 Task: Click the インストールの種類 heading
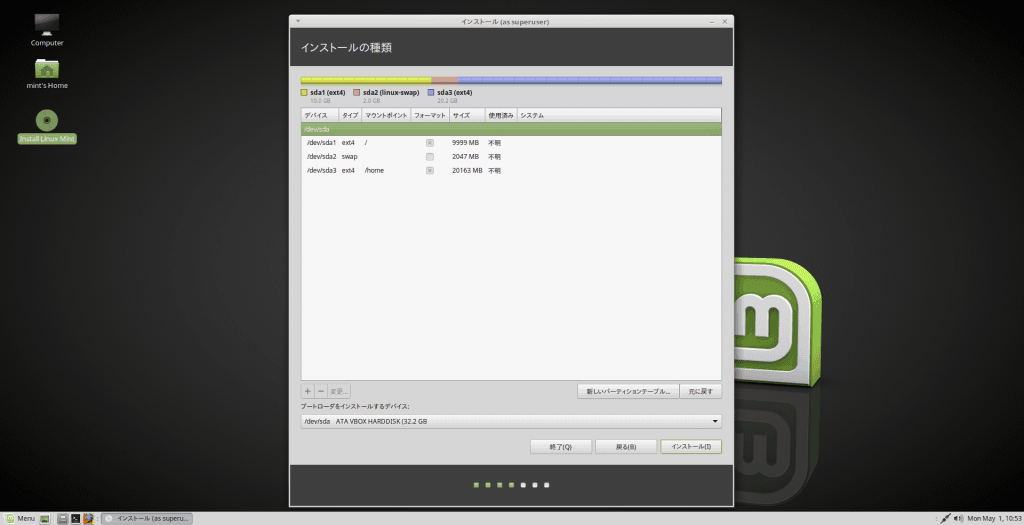(x=346, y=48)
